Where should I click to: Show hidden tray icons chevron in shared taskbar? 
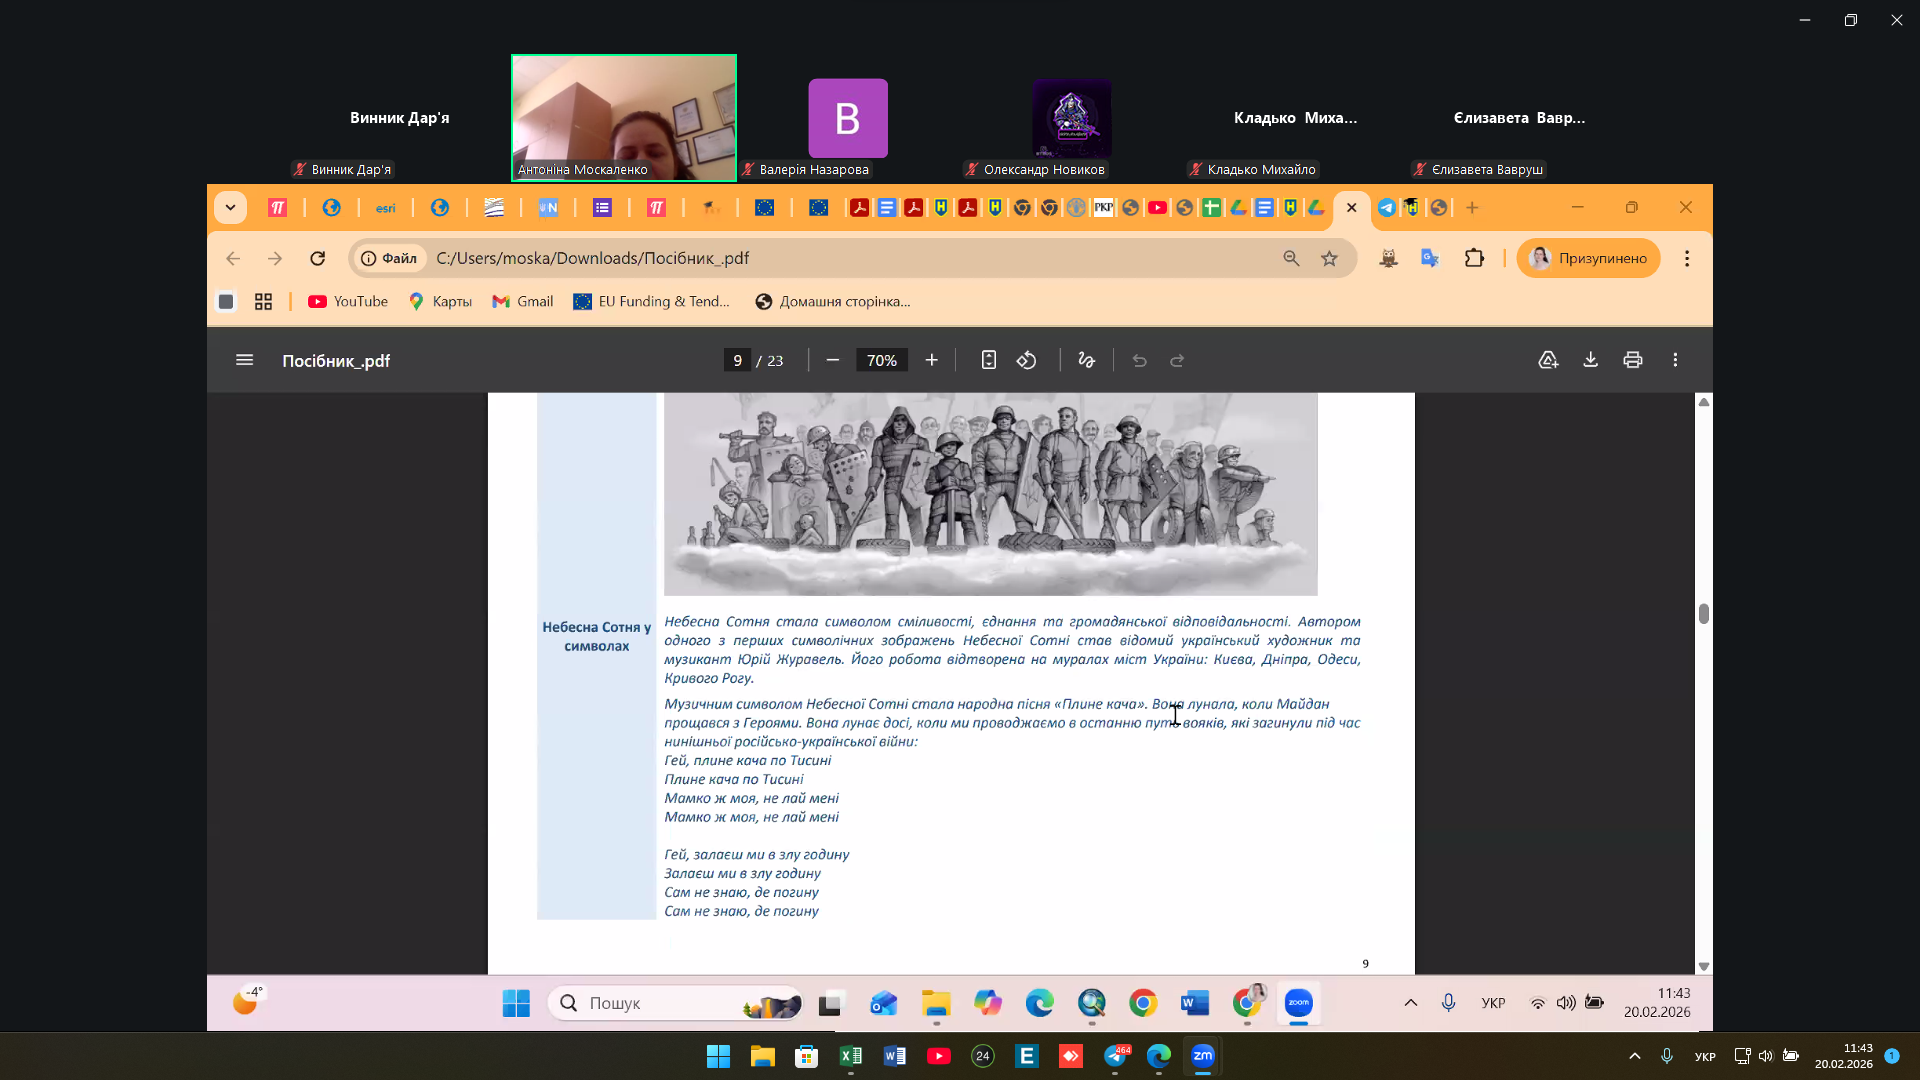1410,1003
